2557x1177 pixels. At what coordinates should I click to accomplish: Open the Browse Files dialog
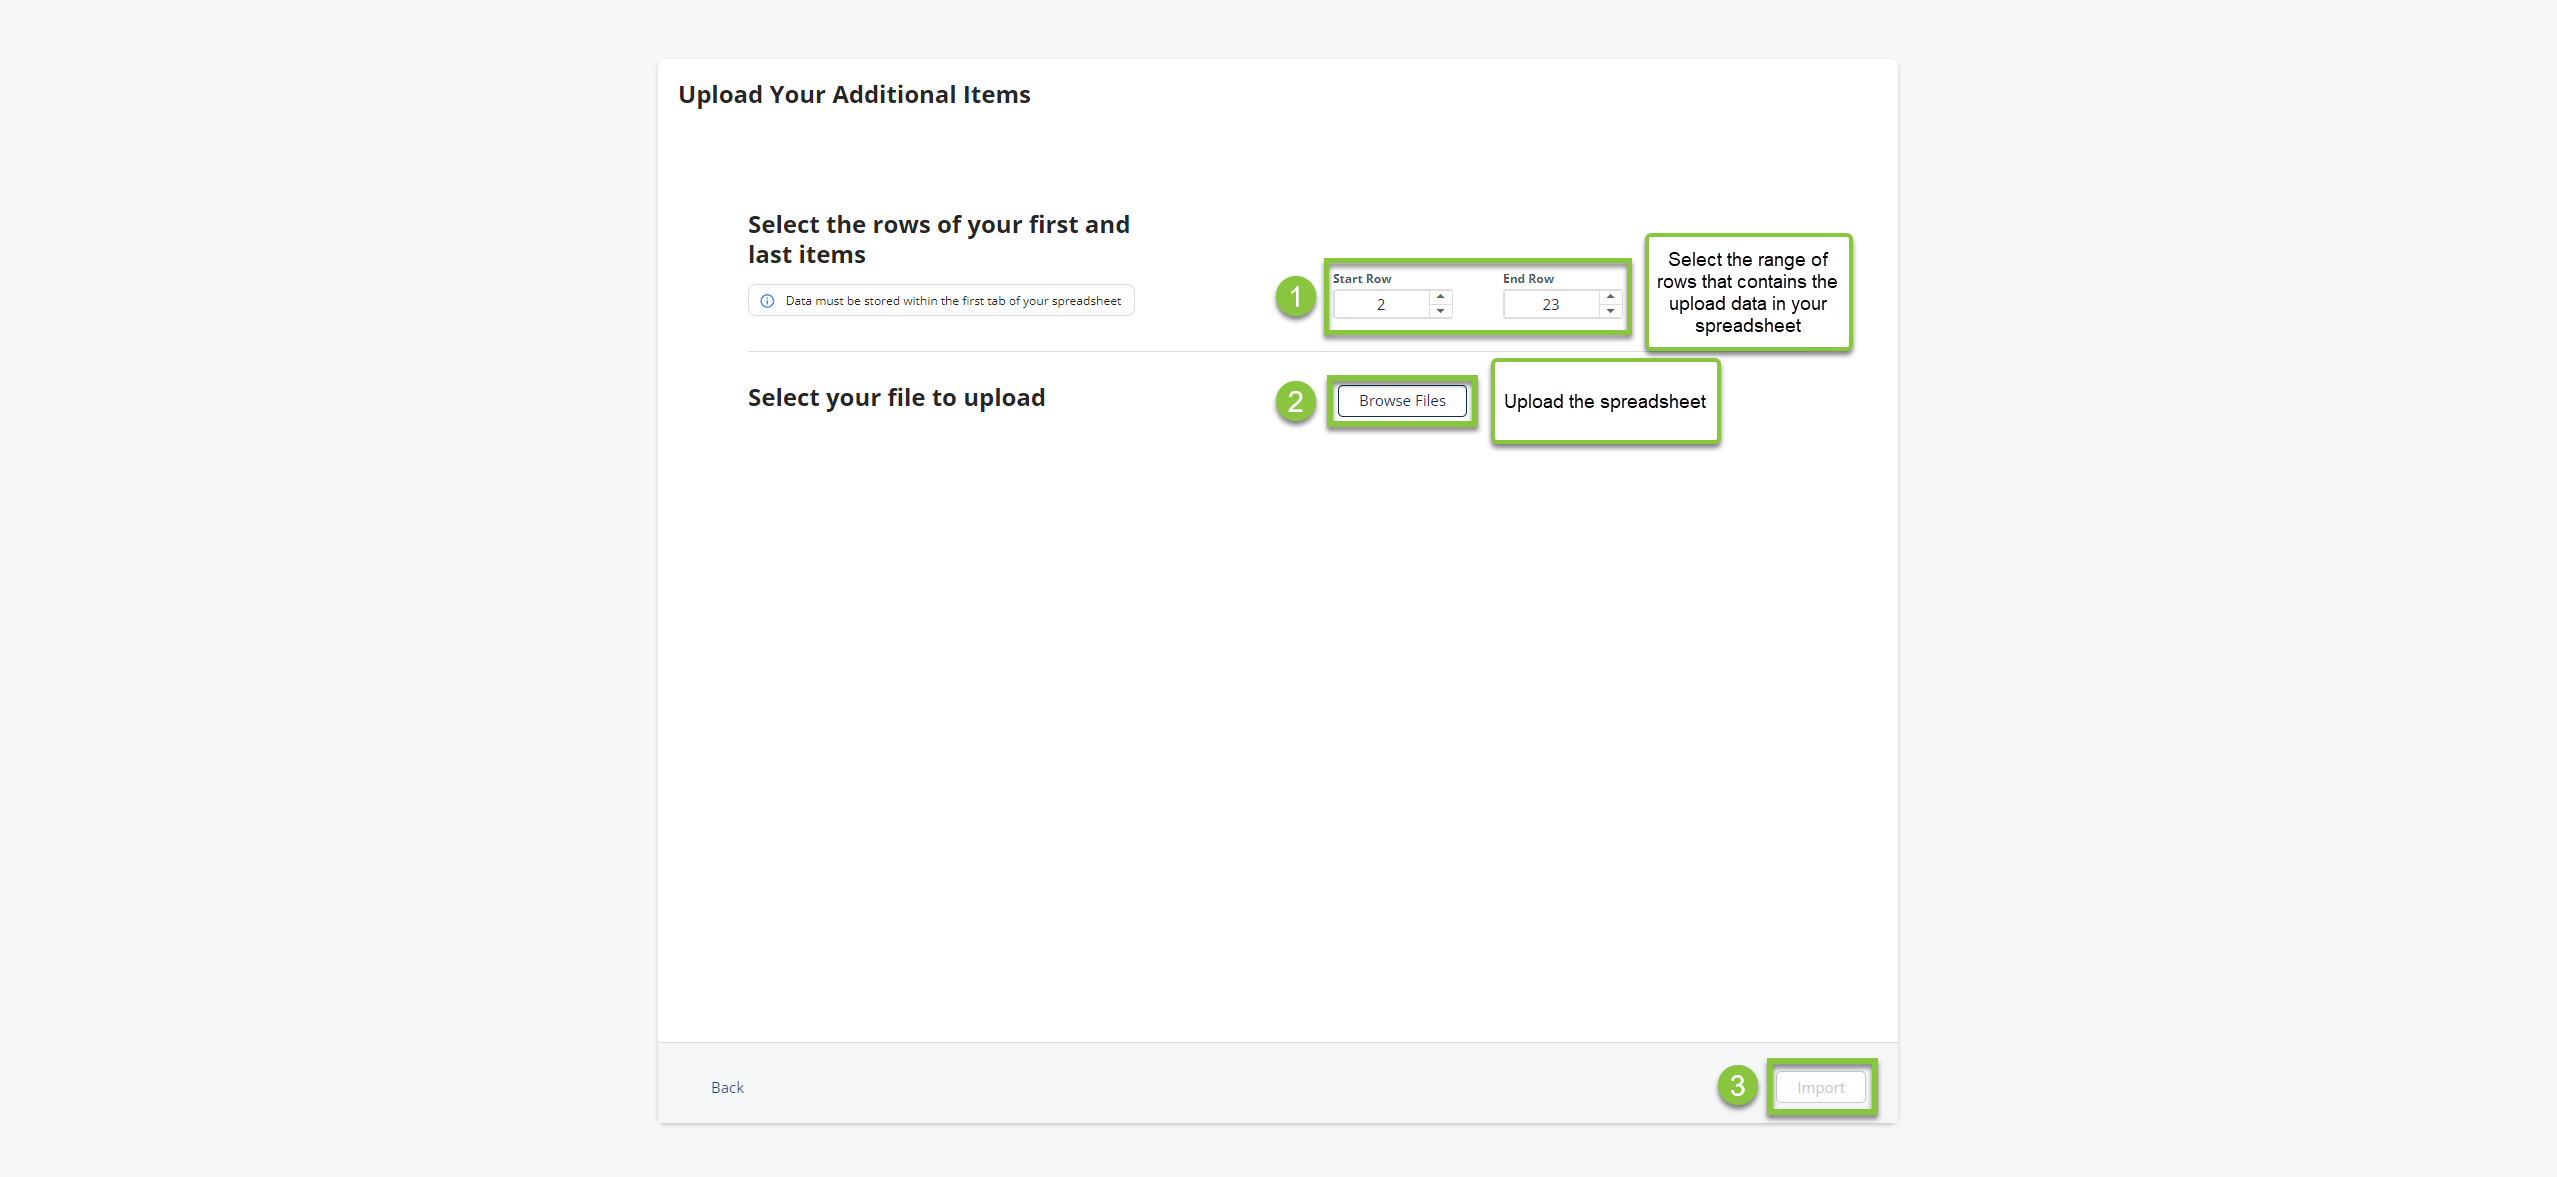(x=1402, y=401)
